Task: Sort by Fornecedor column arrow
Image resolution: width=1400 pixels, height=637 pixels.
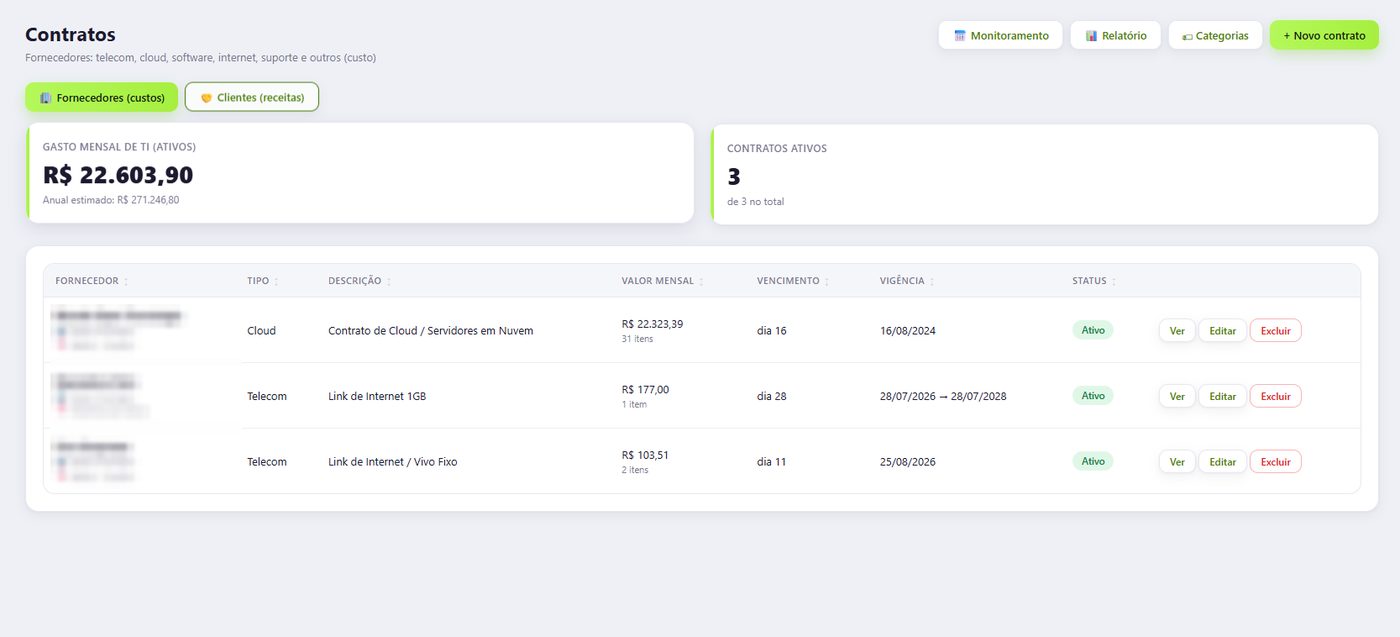Action: 126,282
